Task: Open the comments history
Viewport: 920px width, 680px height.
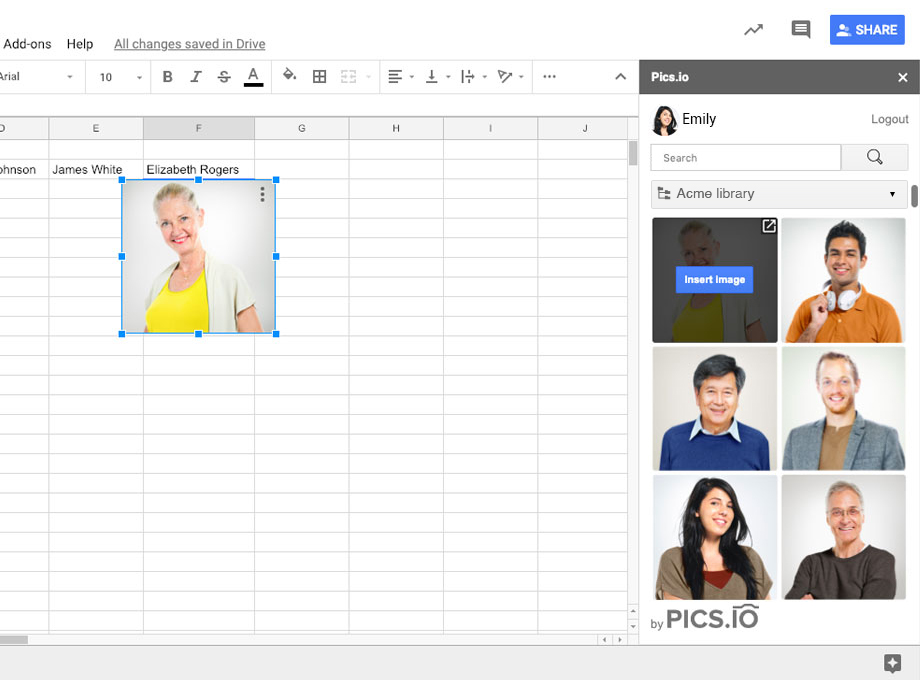Action: point(801,29)
